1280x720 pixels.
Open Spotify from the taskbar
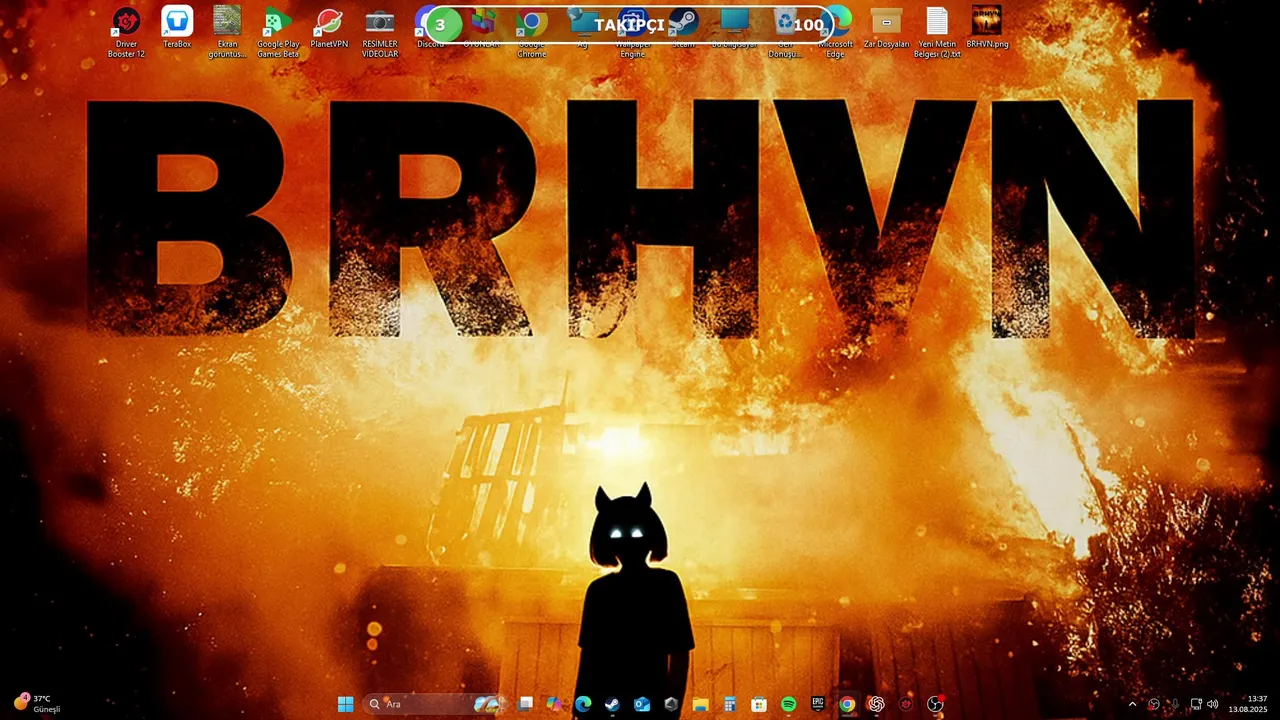(788, 704)
